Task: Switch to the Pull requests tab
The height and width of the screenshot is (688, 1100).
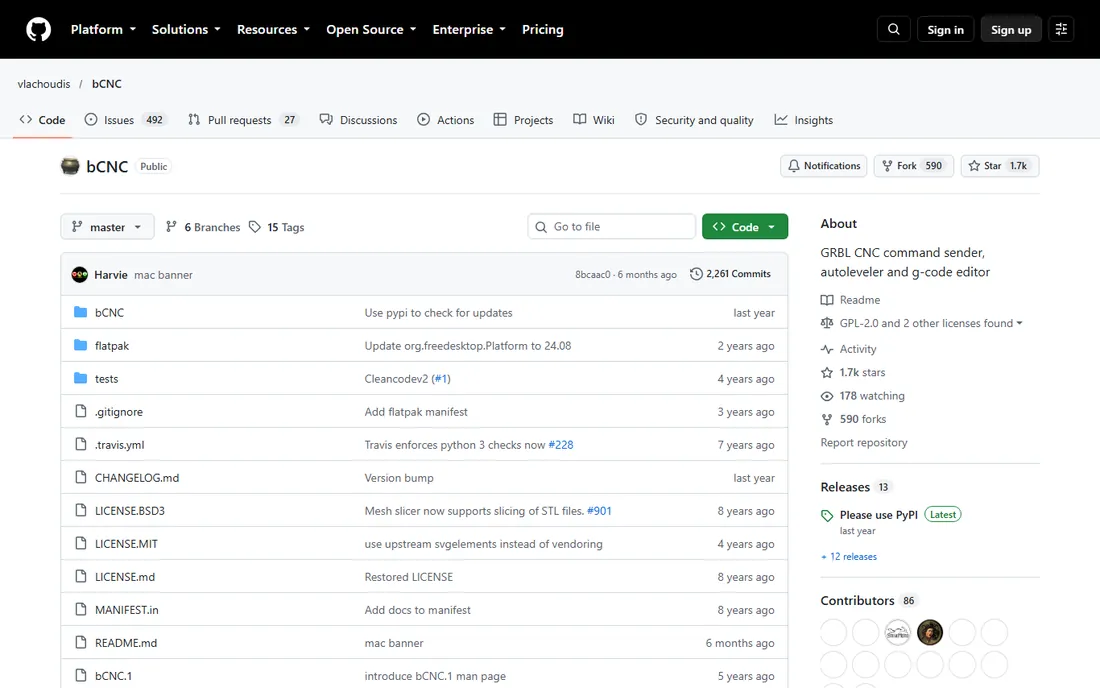Action: click(x=244, y=120)
